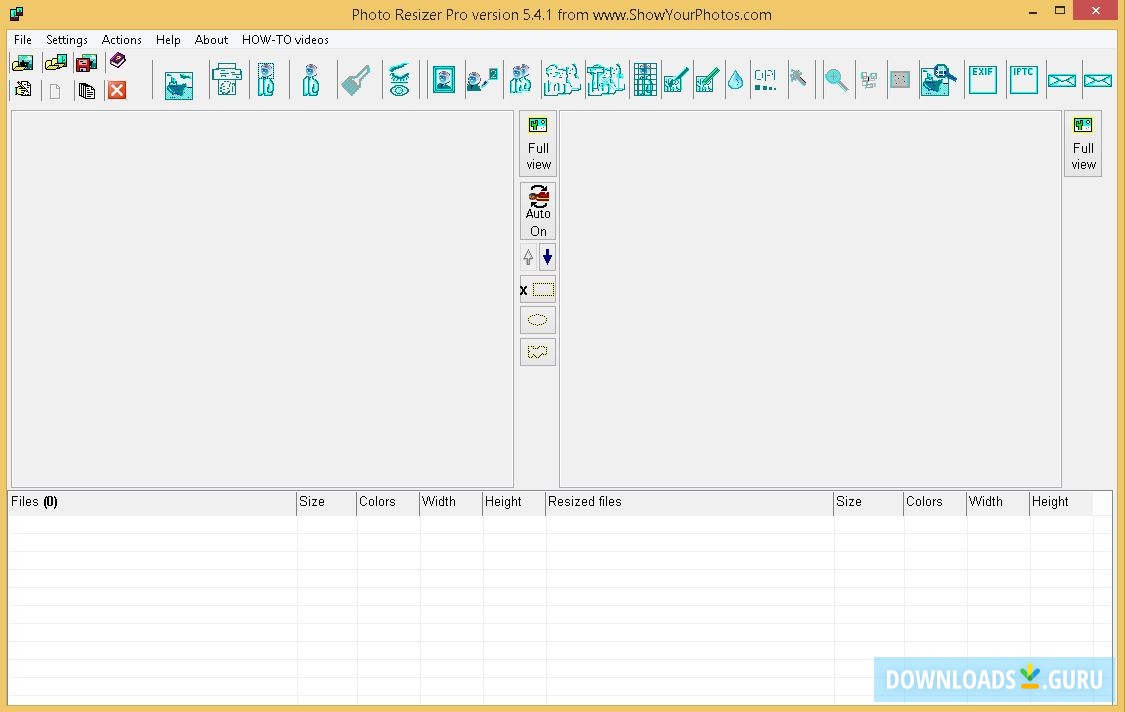Click the small connected windows icon
Viewport: 1125px width, 712px height.
[869, 80]
